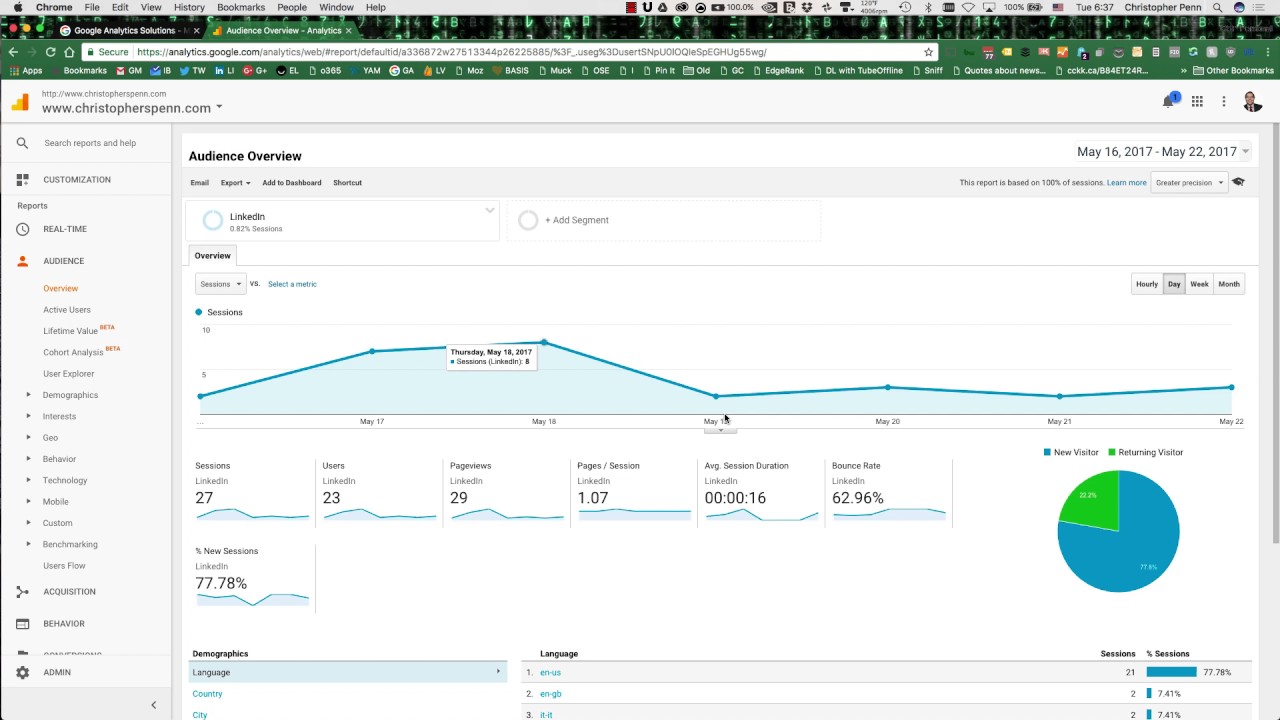Select the Overview tab above the chart

(212, 256)
